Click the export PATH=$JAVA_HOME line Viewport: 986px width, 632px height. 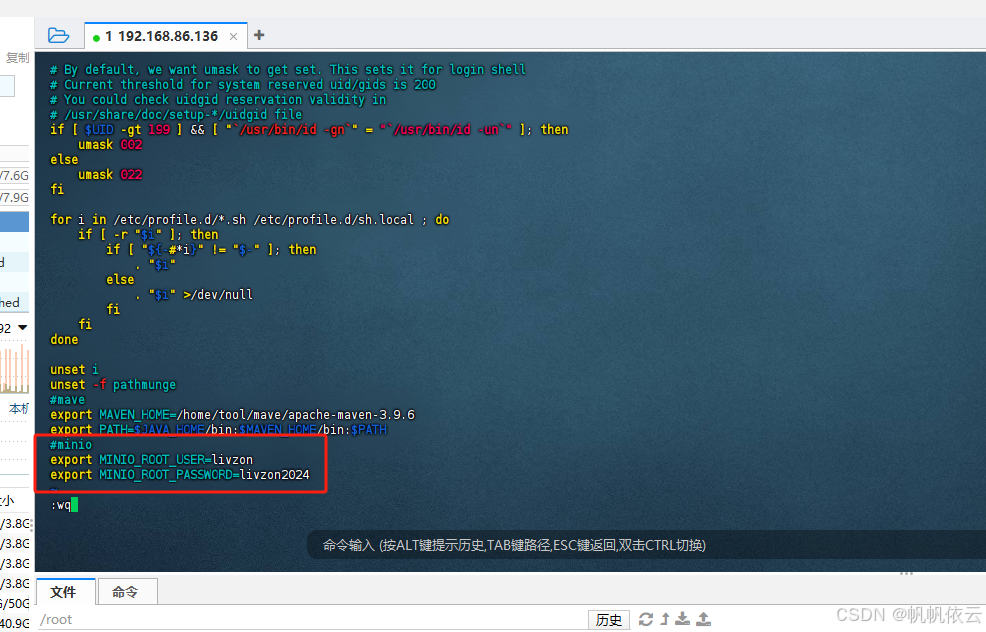(218, 430)
